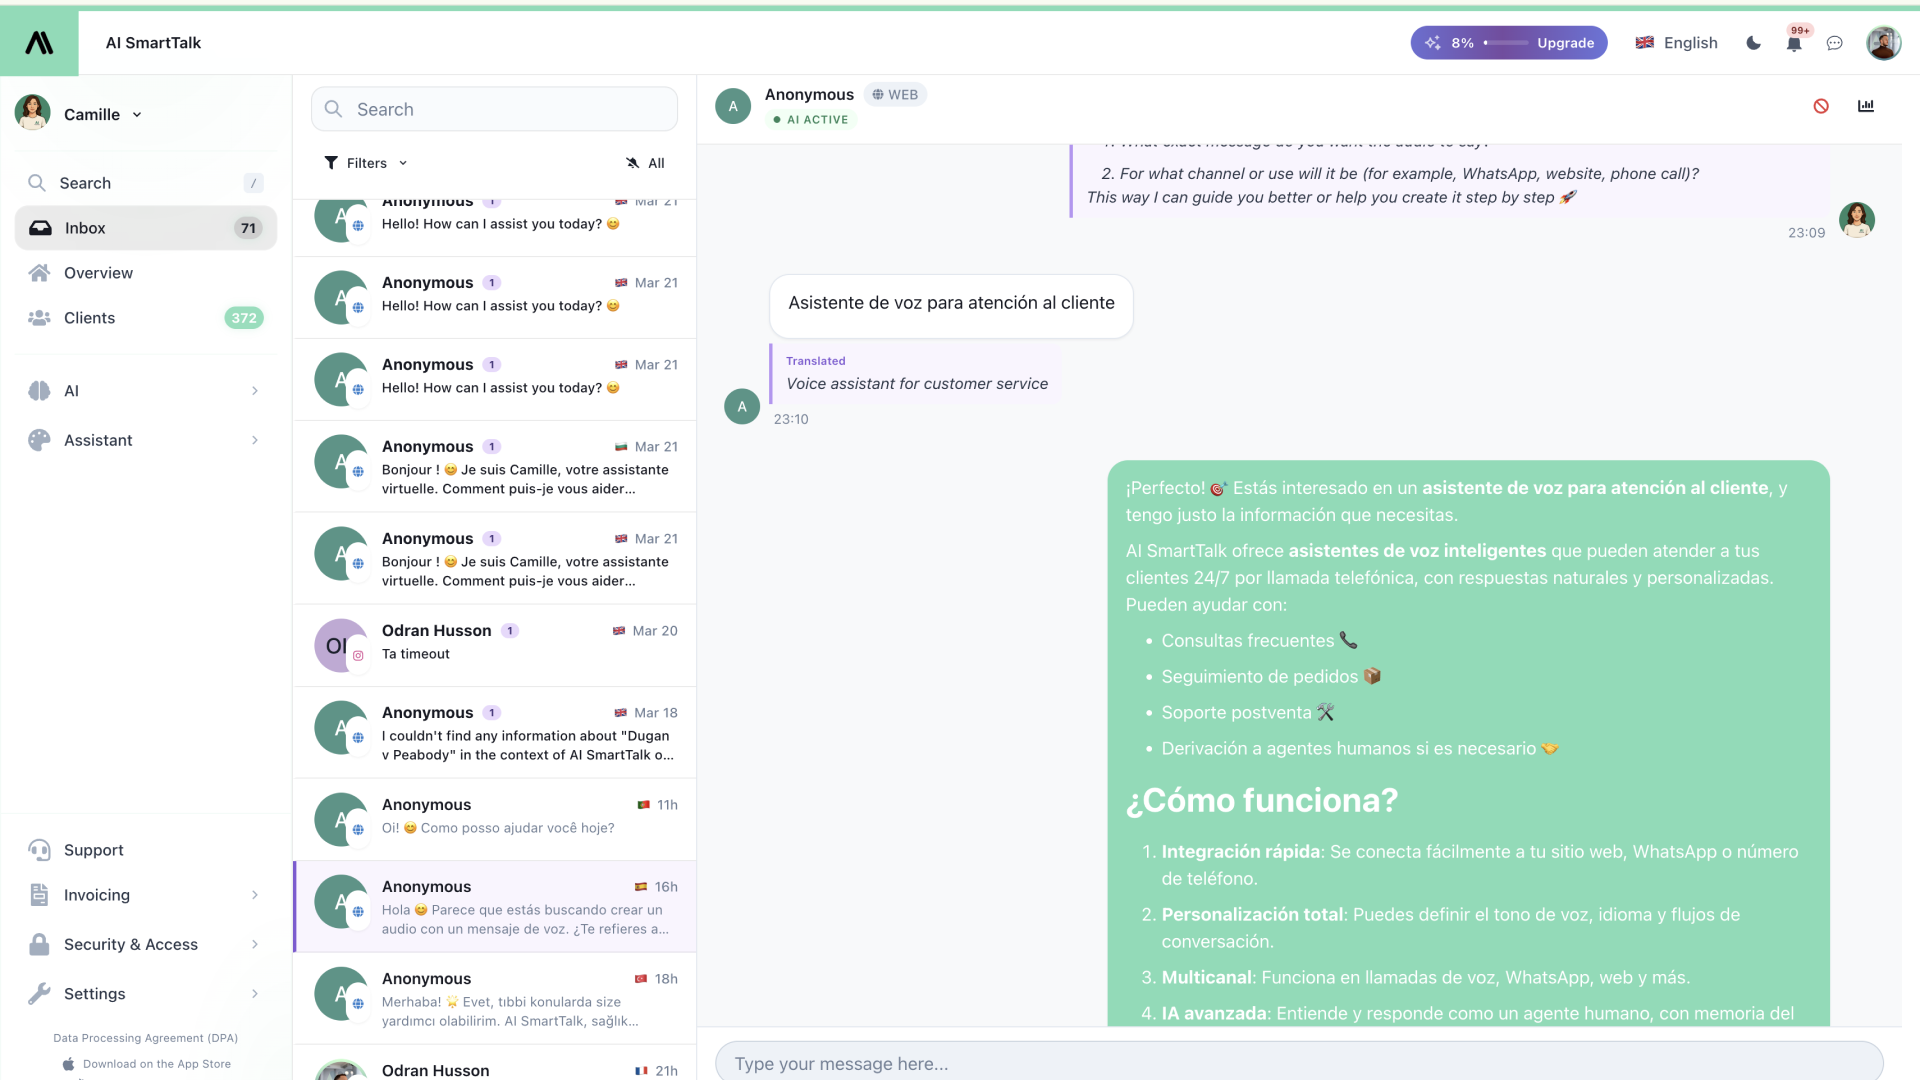Click translated text 'Voice assistant for customer service'
The height and width of the screenshot is (1080, 1920).
point(917,384)
